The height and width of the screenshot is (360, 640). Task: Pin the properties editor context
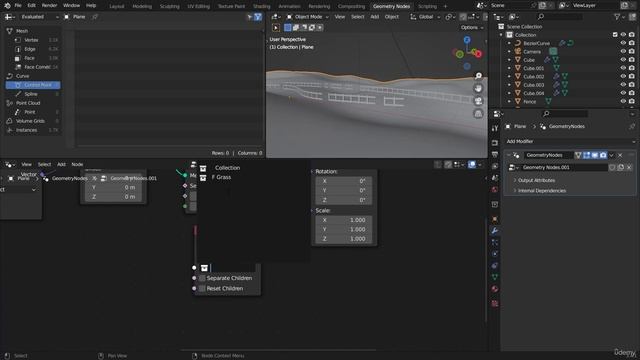click(632, 127)
